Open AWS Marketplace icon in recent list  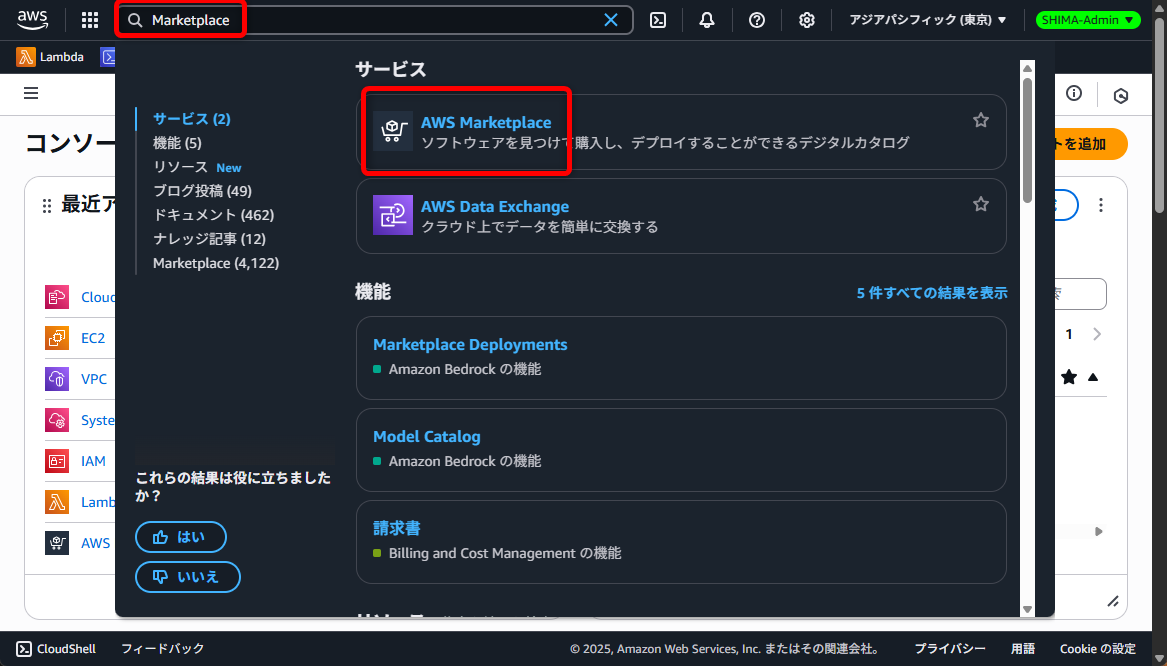(x=57, y=542)
